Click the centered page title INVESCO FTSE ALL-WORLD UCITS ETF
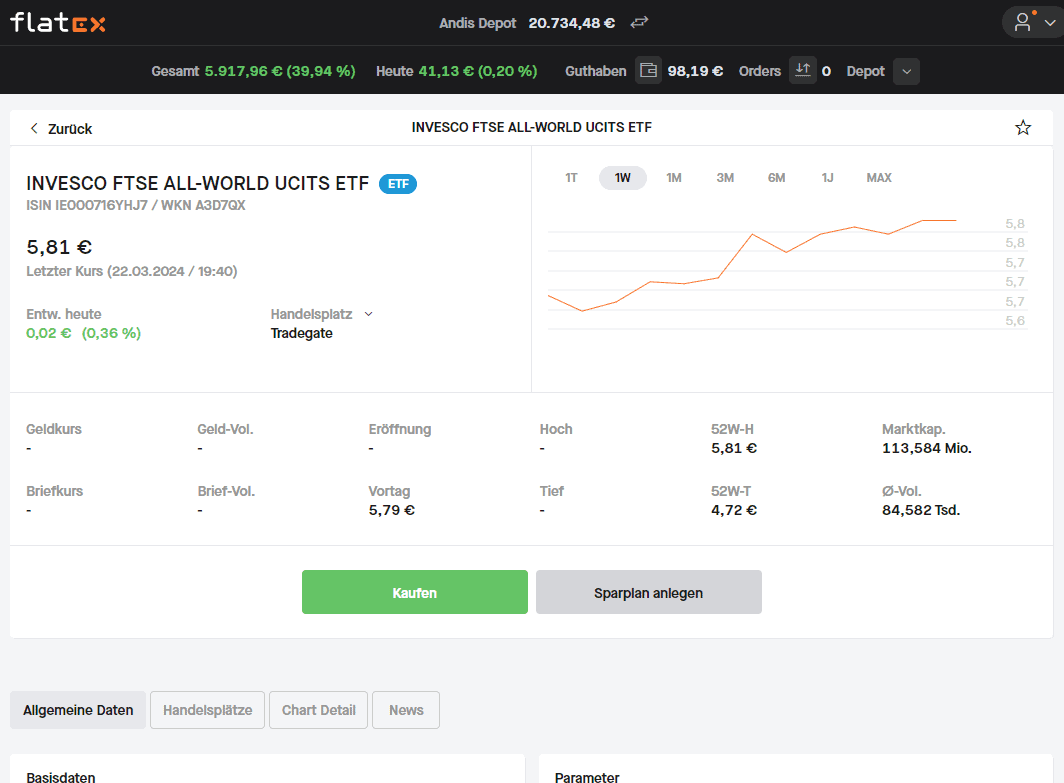Image resolution: width=1064 pixels, height=783 pixels. coord(531,128)
